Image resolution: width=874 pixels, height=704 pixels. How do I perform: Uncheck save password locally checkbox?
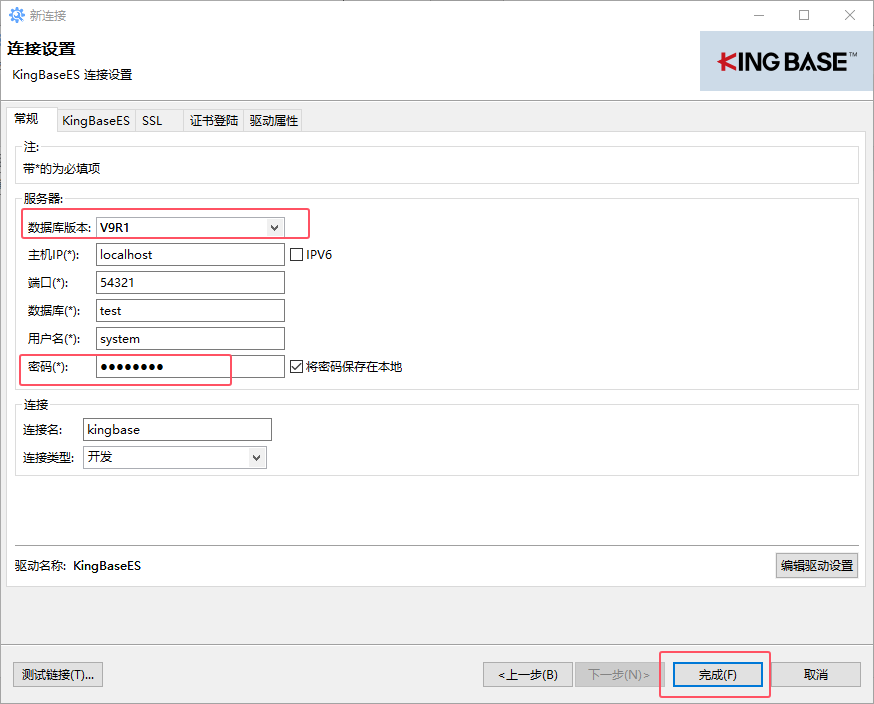click(296, 367)
